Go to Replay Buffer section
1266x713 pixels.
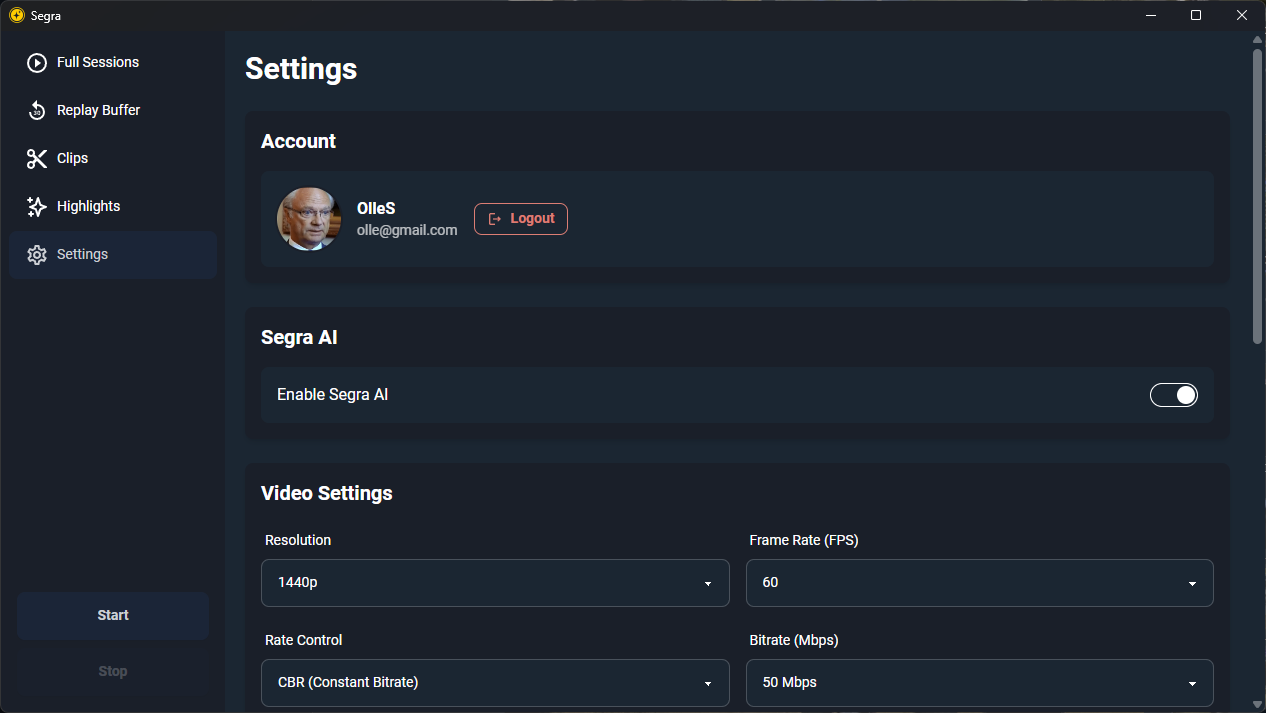pos(113,110)
